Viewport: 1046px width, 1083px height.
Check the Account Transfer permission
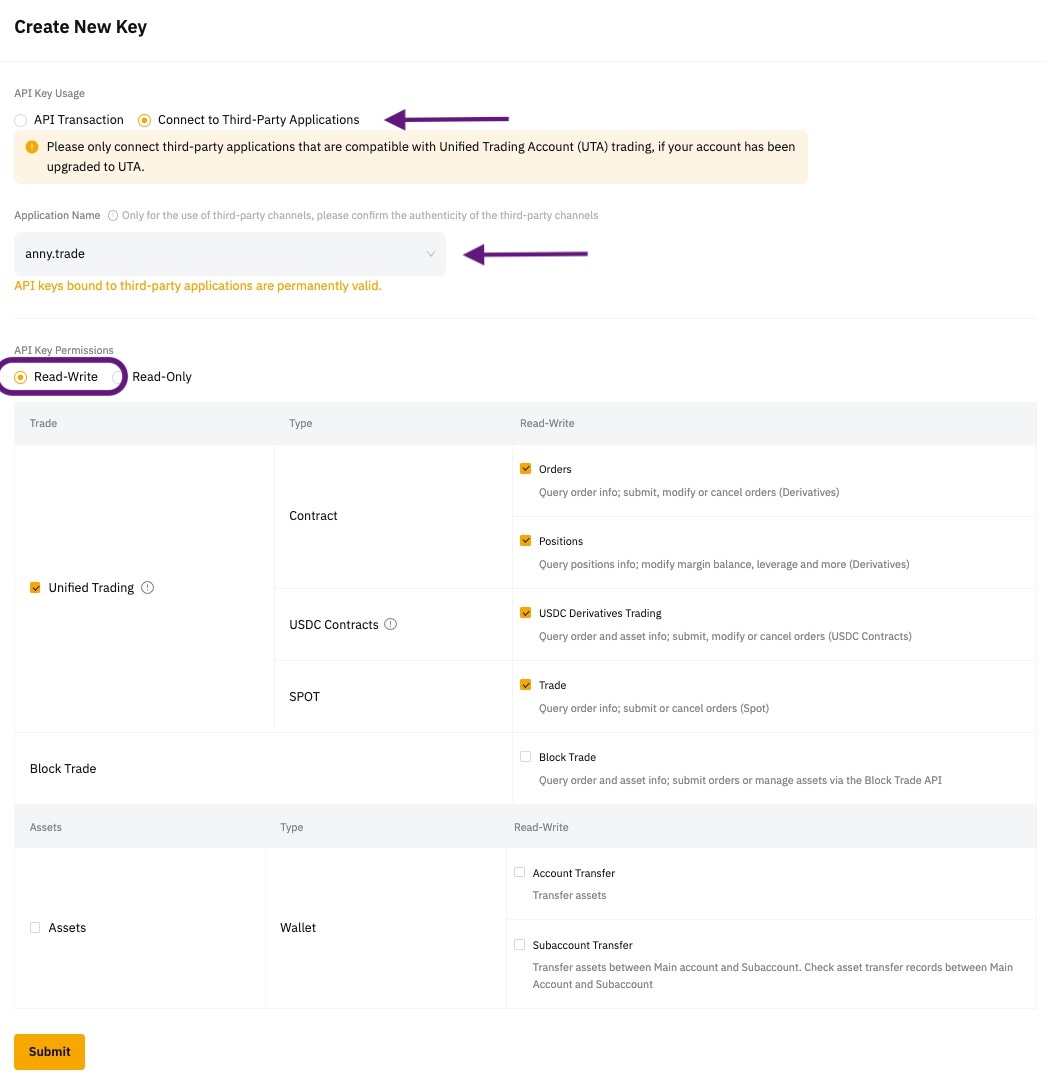520,873
